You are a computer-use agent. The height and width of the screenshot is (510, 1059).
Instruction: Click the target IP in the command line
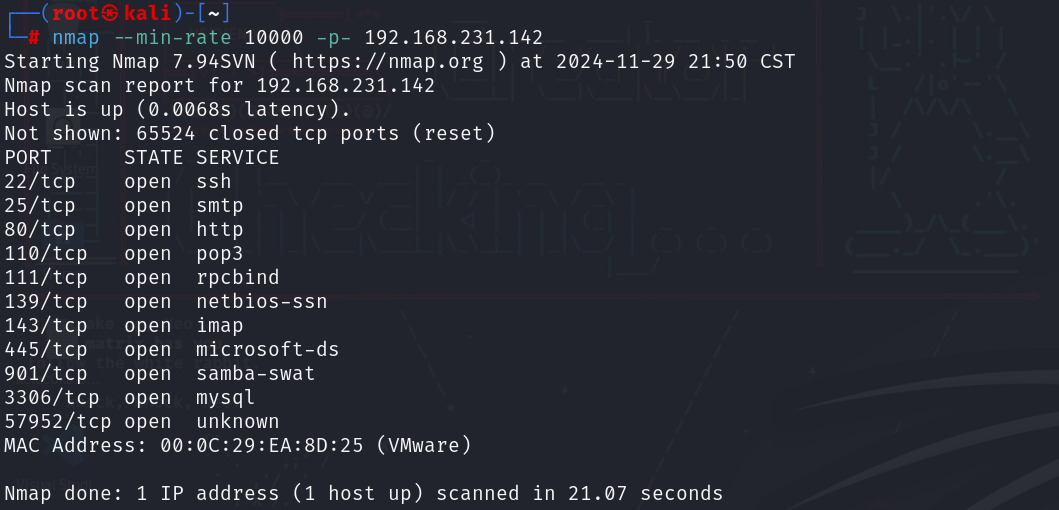click(x=453, y=37)
